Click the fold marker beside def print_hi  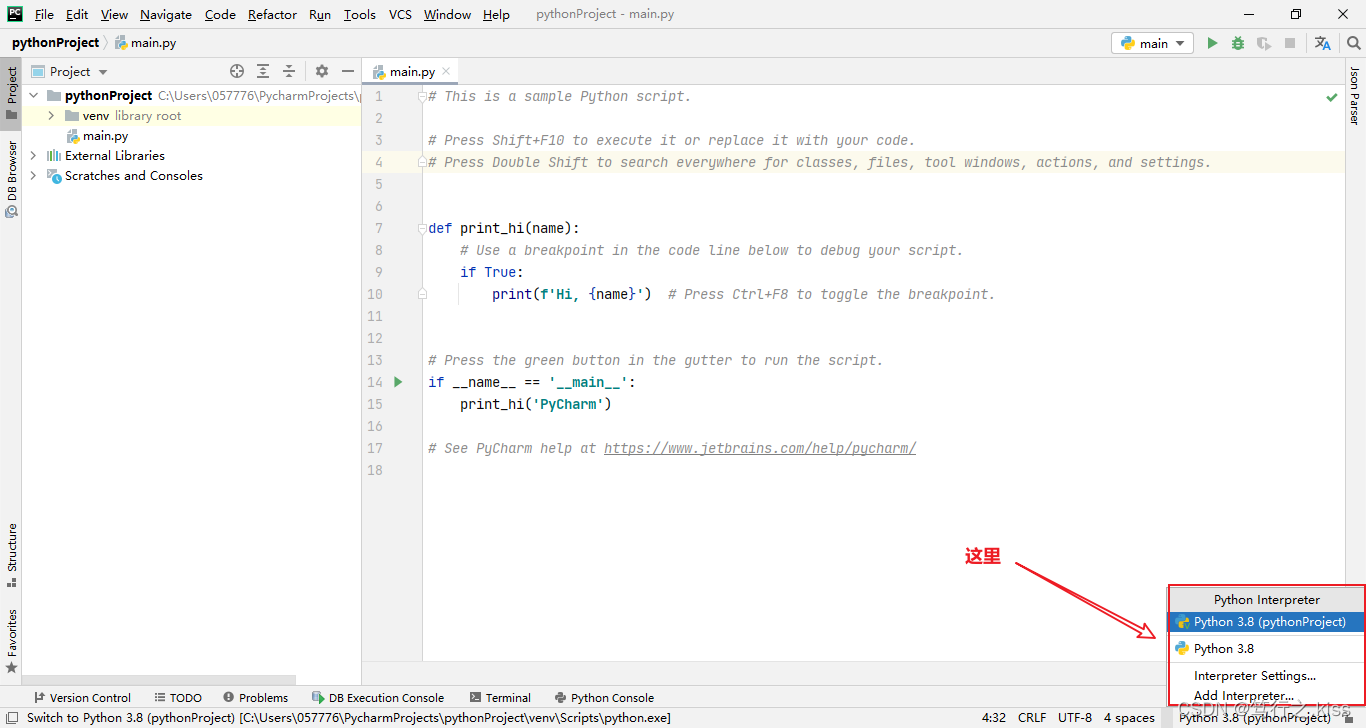point(423,228)
